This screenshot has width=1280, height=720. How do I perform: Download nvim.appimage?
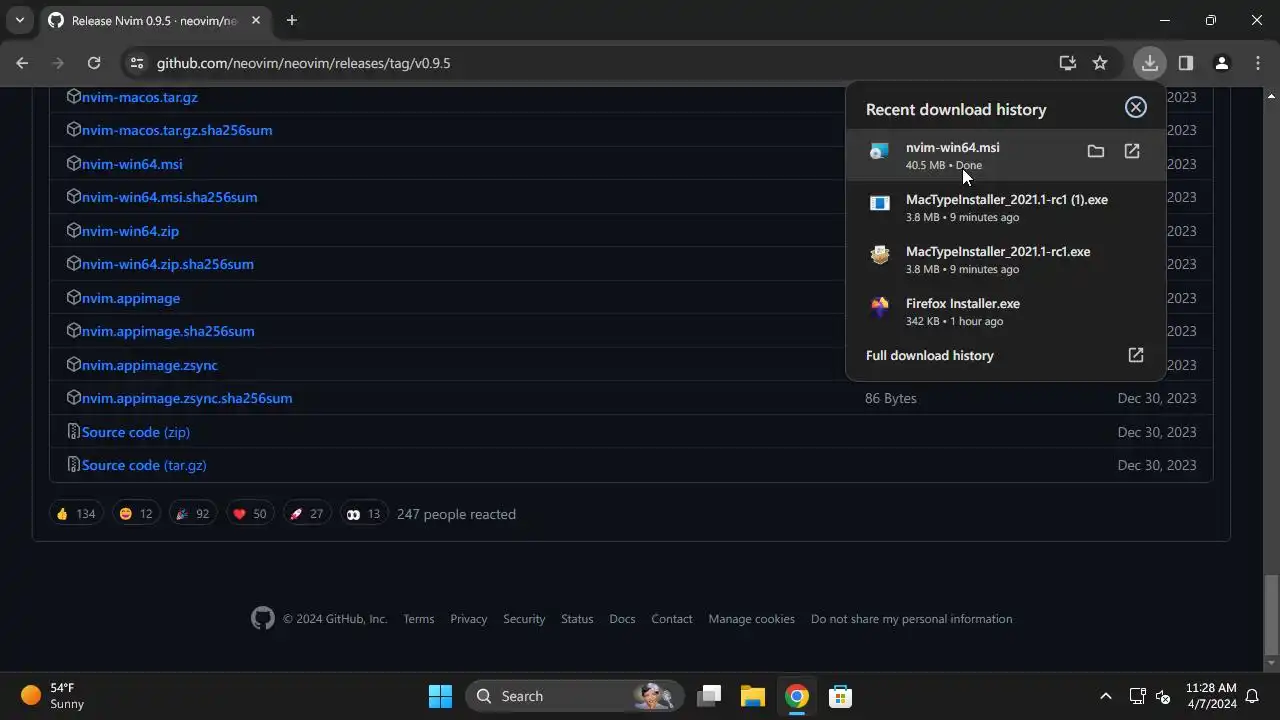(131, 298)
